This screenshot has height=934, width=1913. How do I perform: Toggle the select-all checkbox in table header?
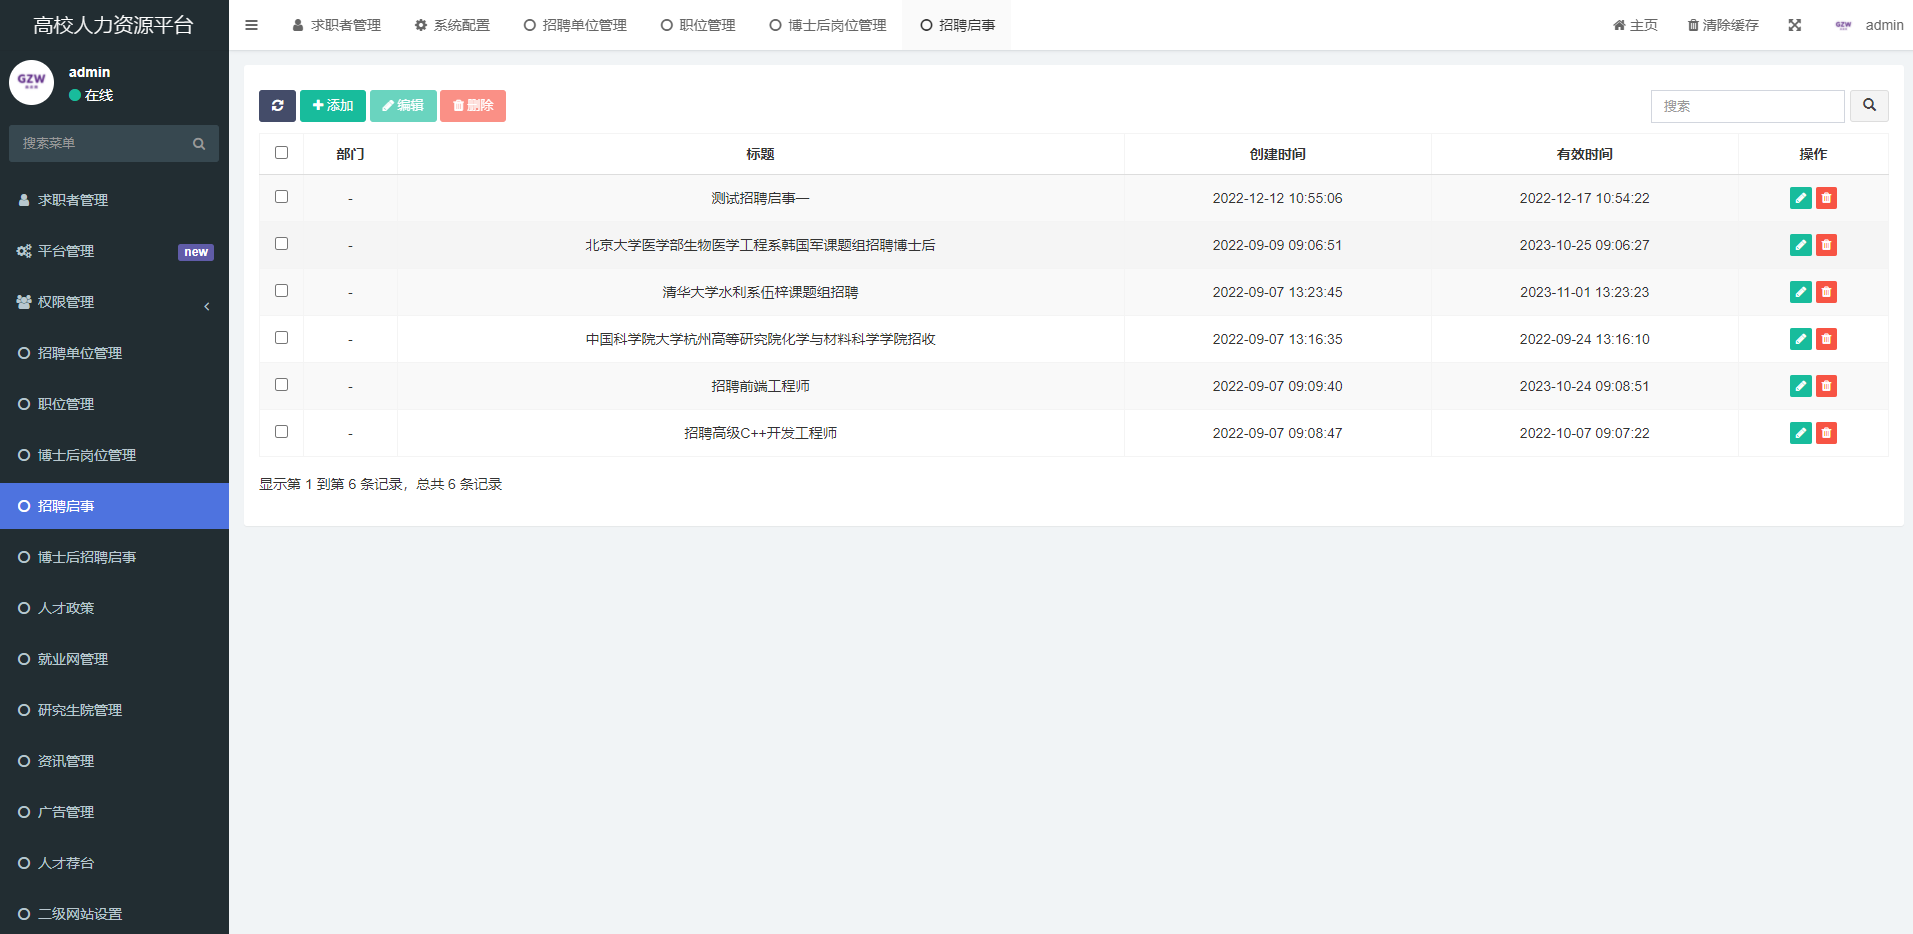click(281, 153)
